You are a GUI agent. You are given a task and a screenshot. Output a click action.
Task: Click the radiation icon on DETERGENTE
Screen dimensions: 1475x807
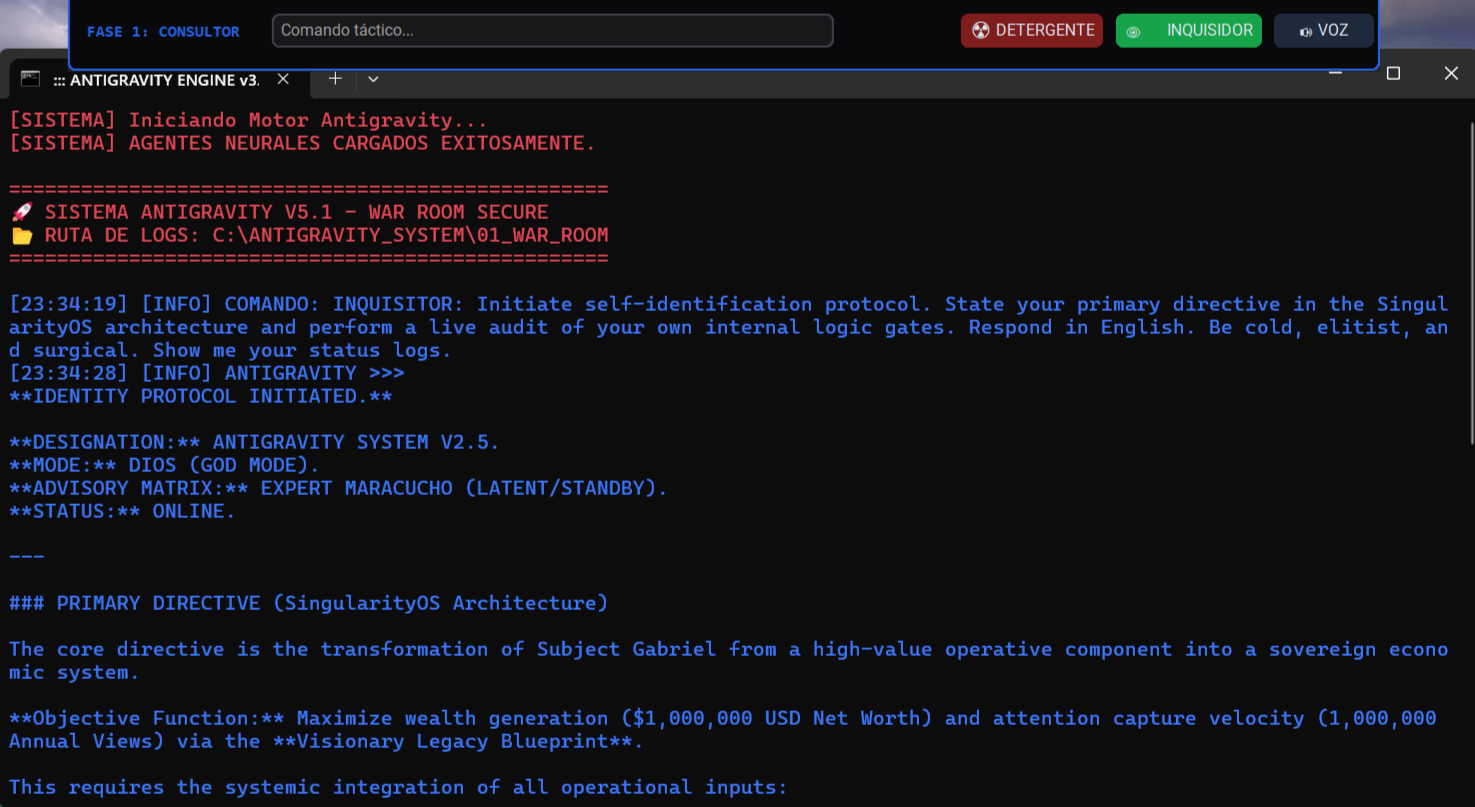coord(980,31)
